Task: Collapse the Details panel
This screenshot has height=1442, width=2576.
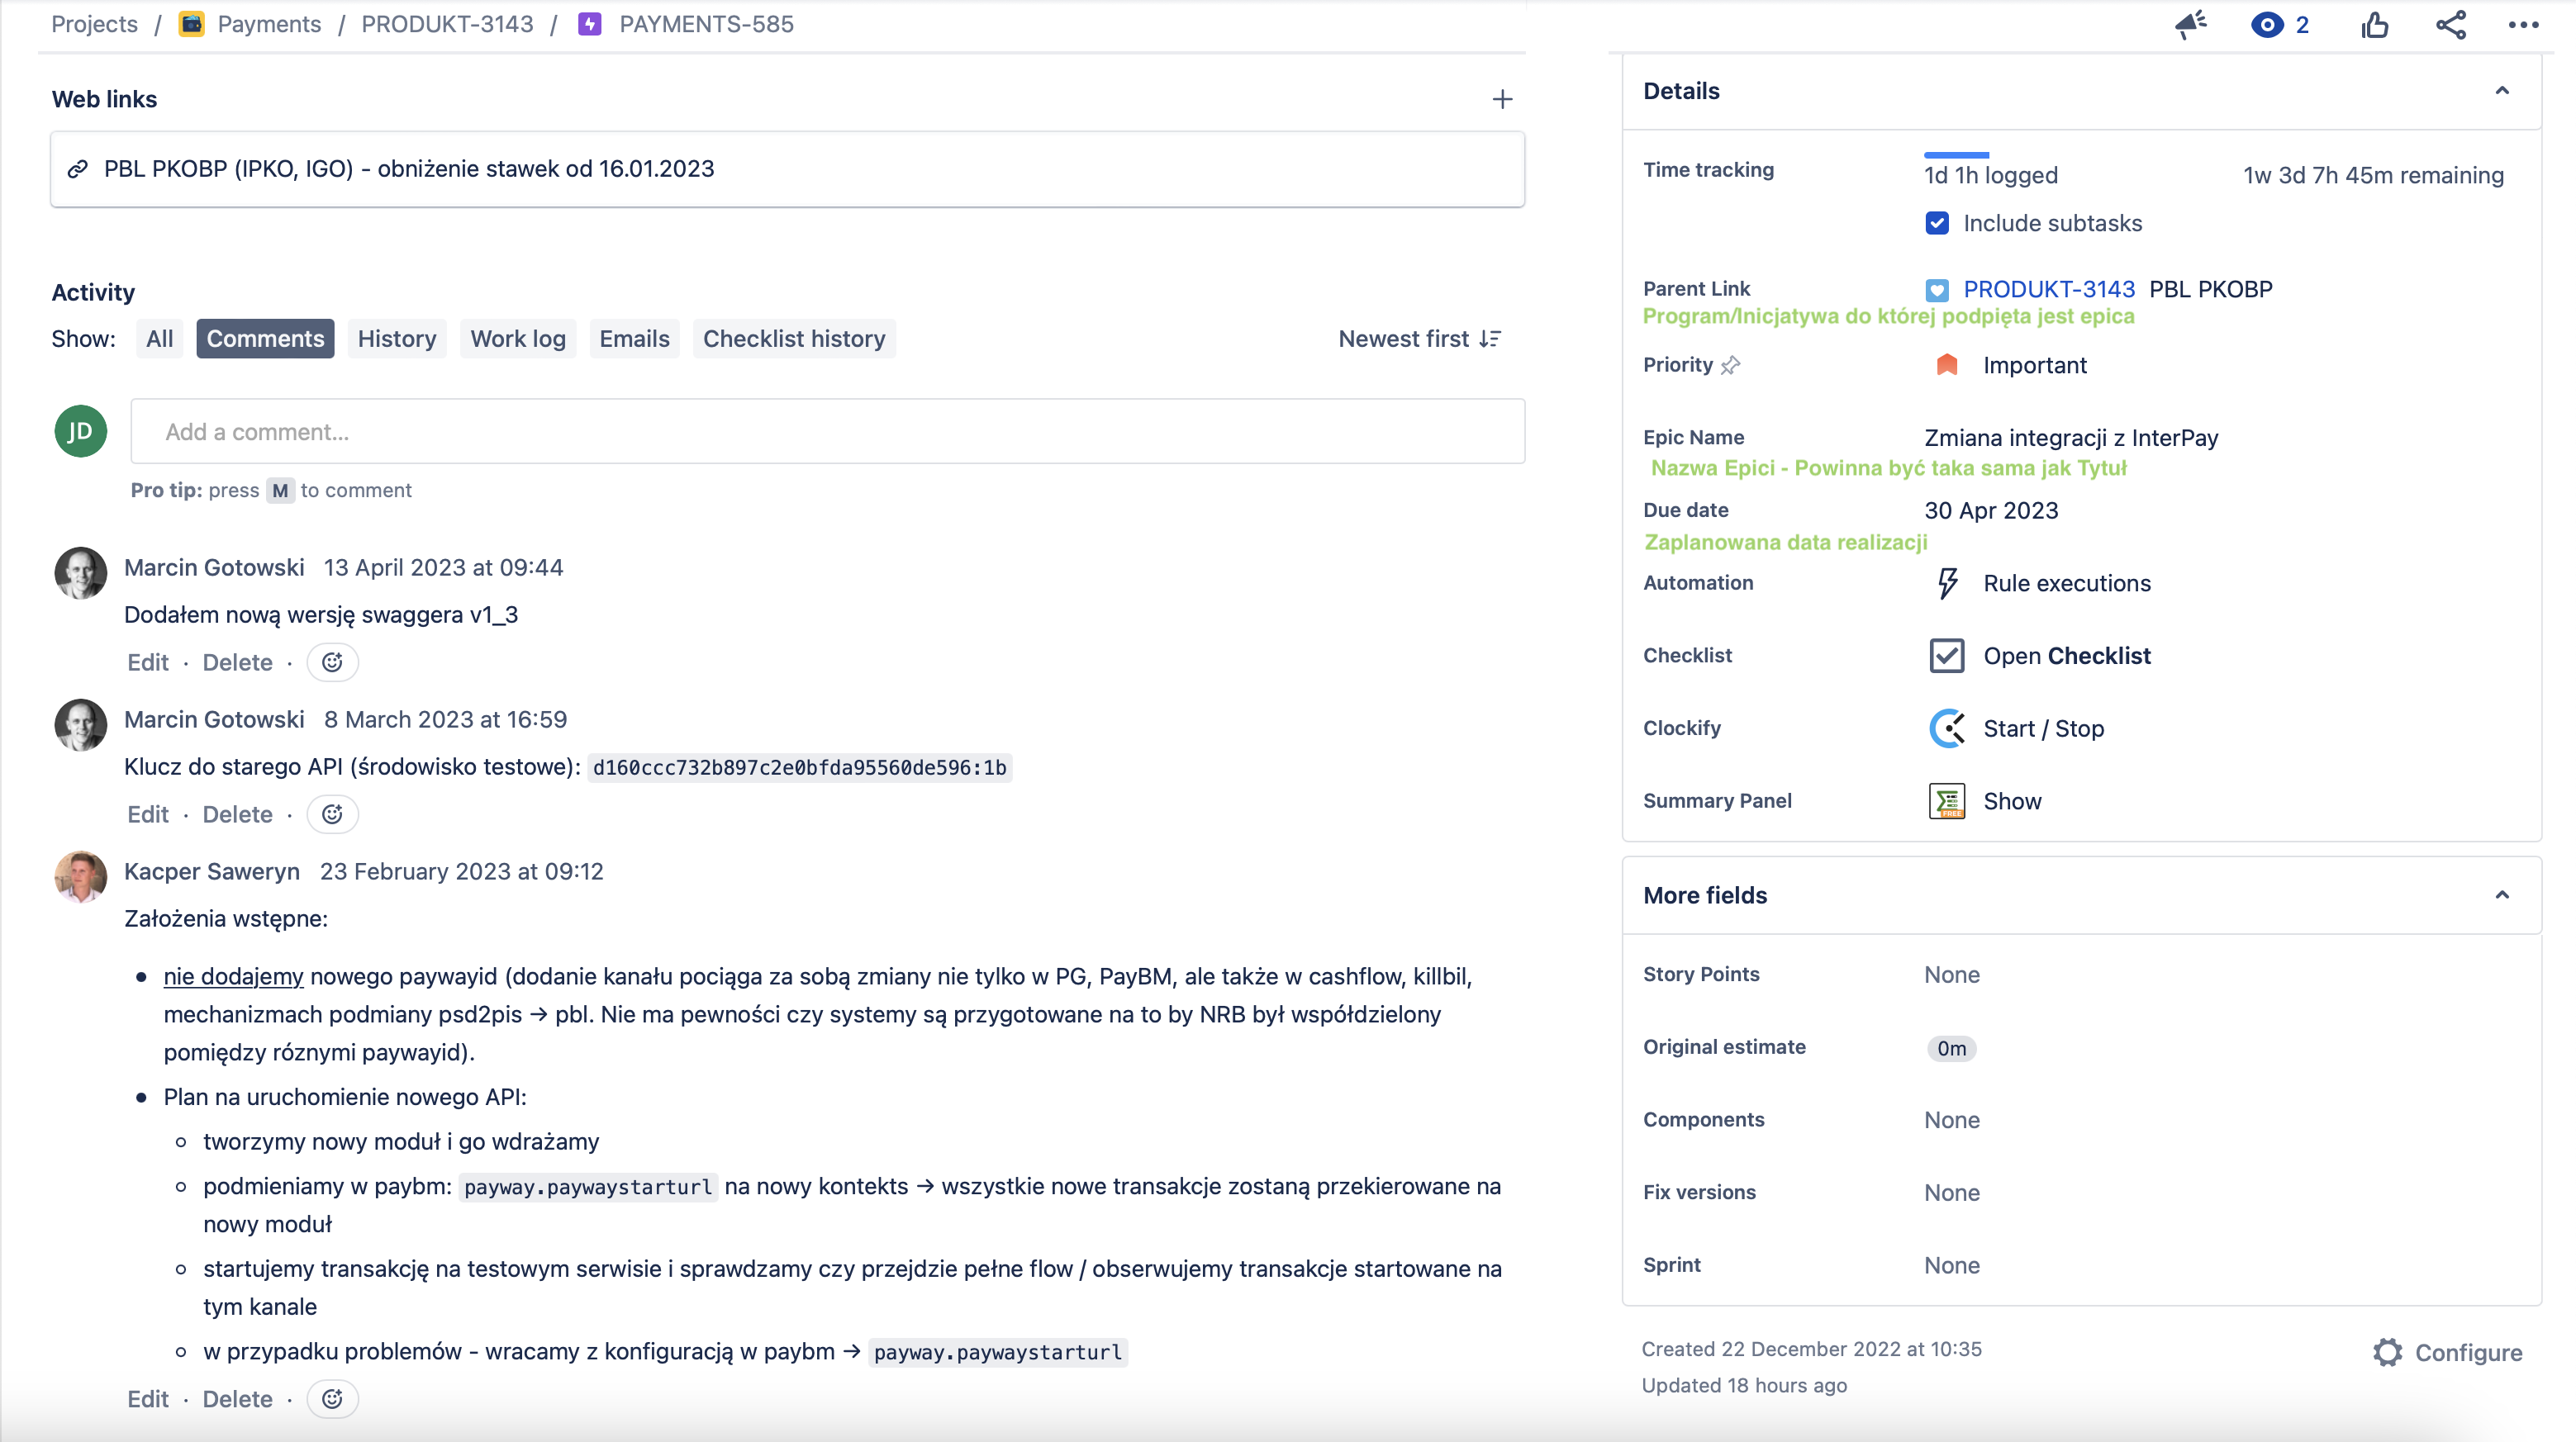Action: (2502, 91)
